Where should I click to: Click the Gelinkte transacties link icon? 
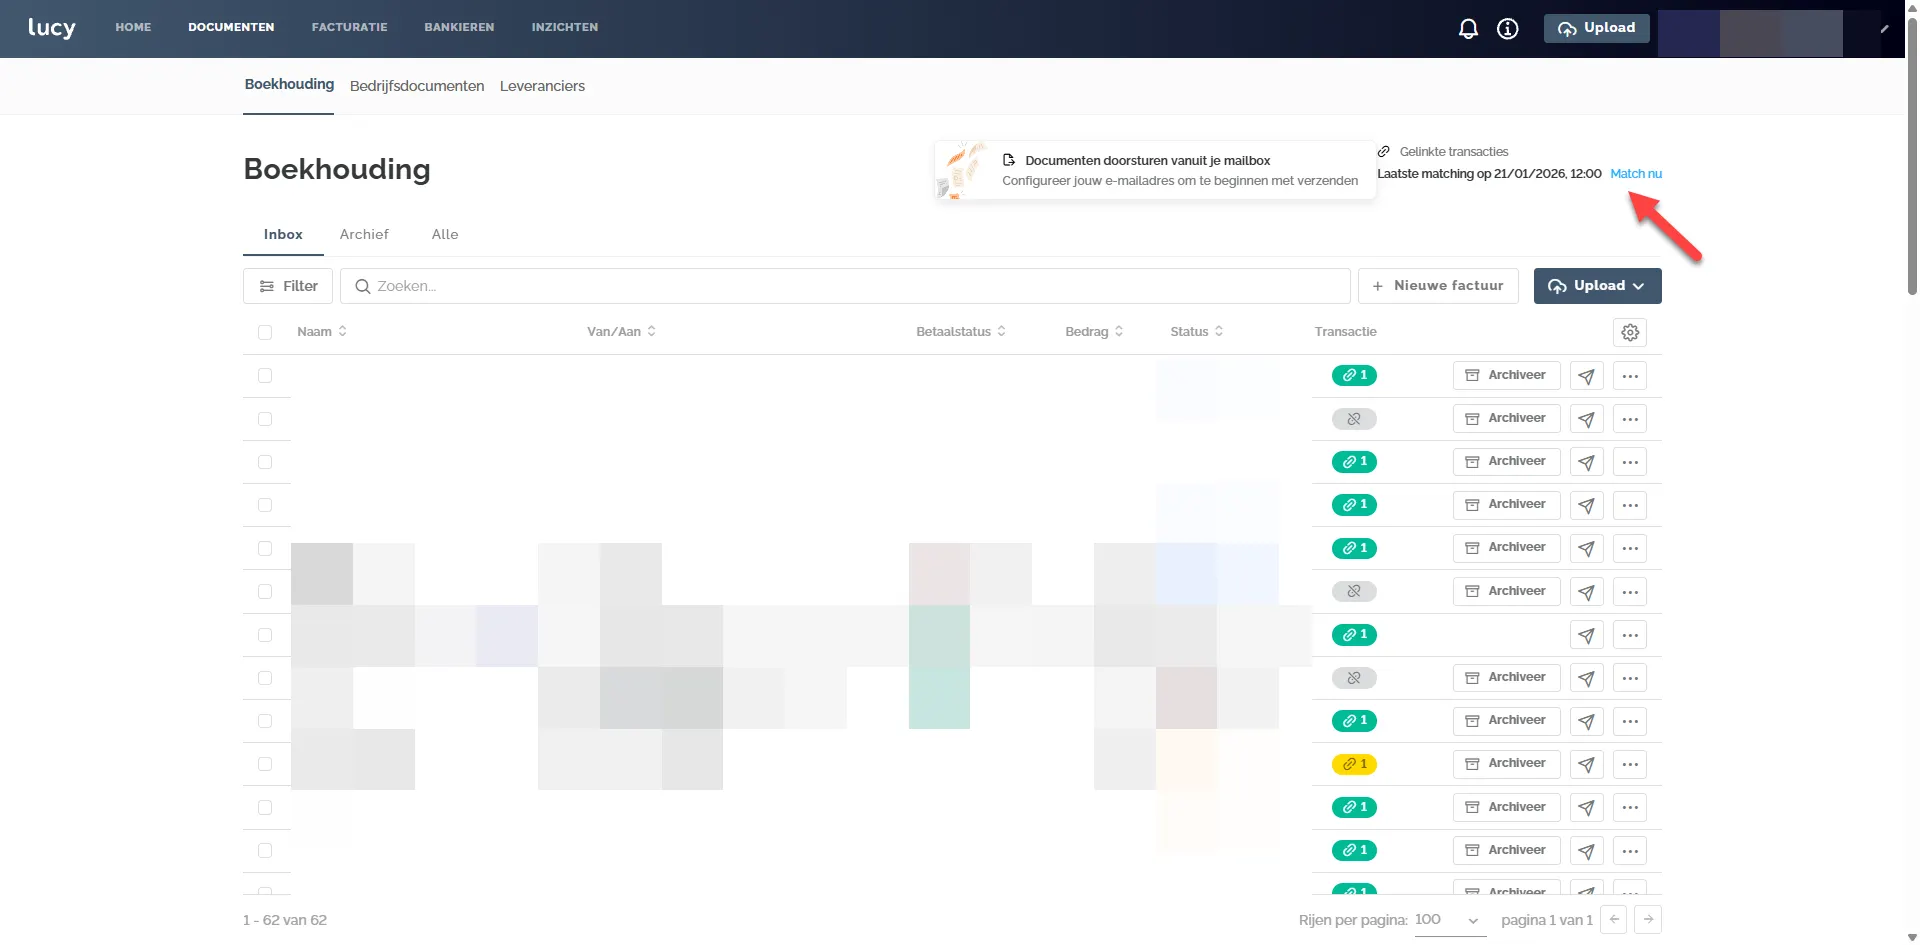(x=1384, y=152)
